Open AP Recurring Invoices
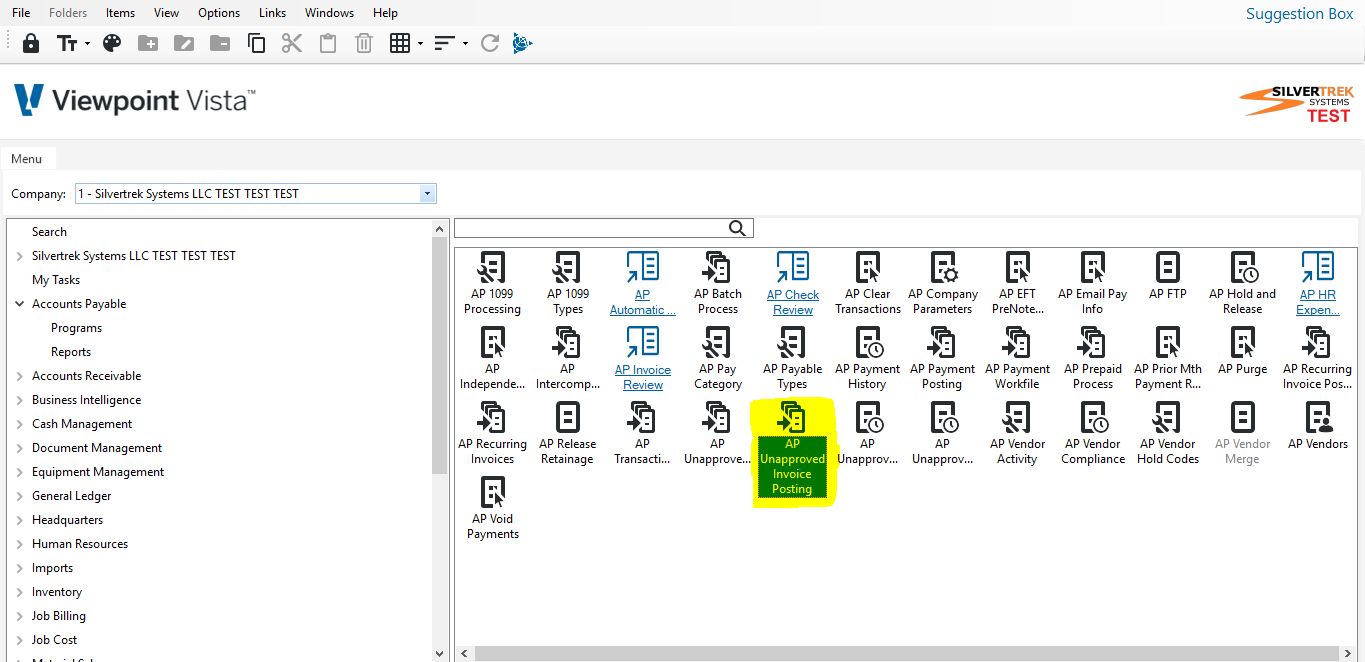The image size is (1365, 662). (x=492, y=434)
